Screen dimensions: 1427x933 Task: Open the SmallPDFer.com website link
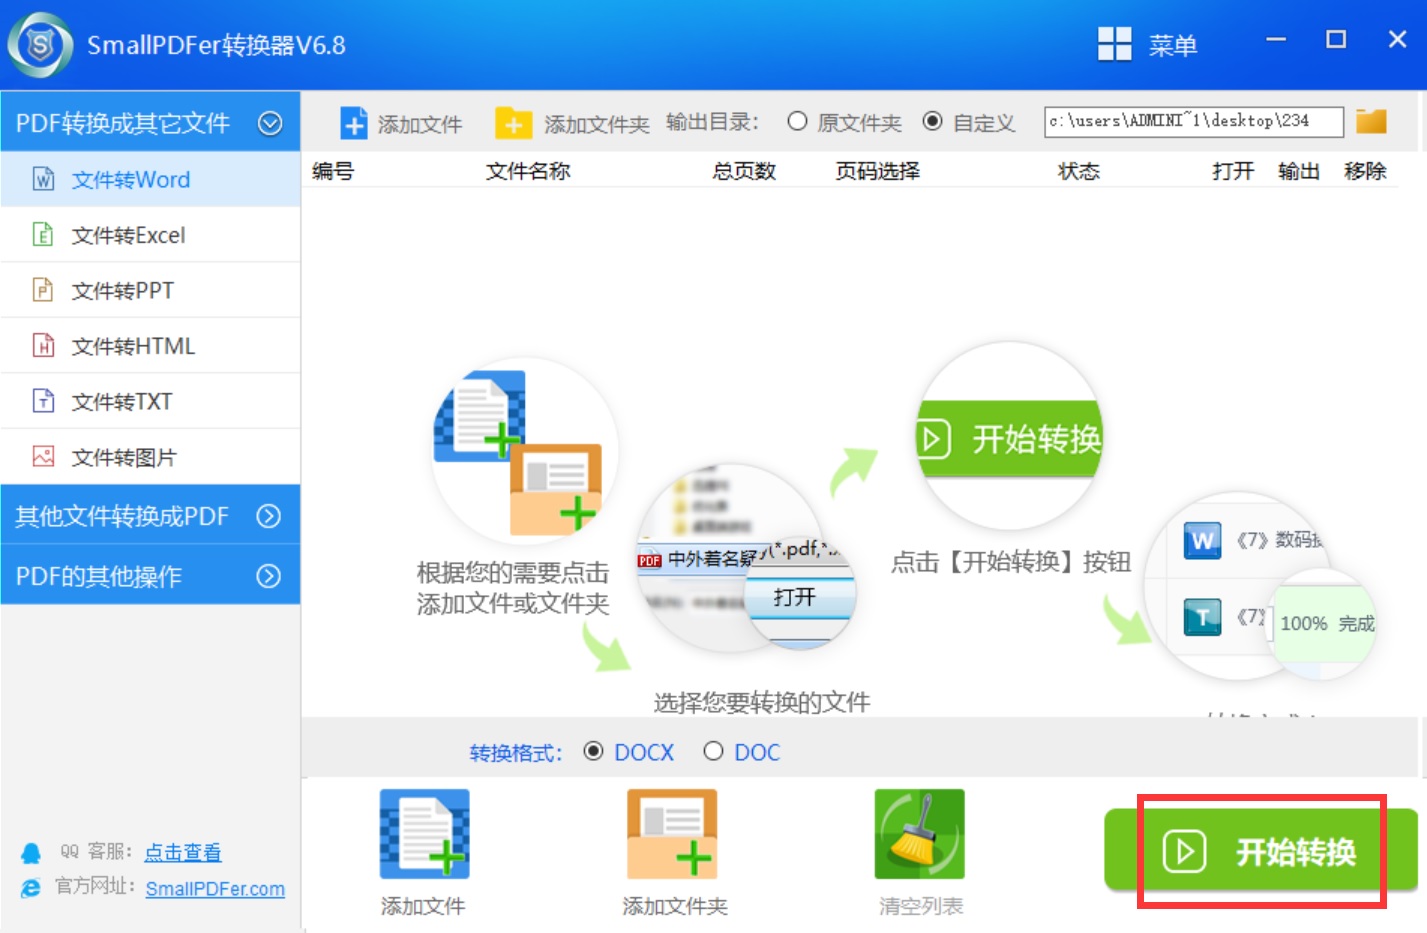coord(215,889)
